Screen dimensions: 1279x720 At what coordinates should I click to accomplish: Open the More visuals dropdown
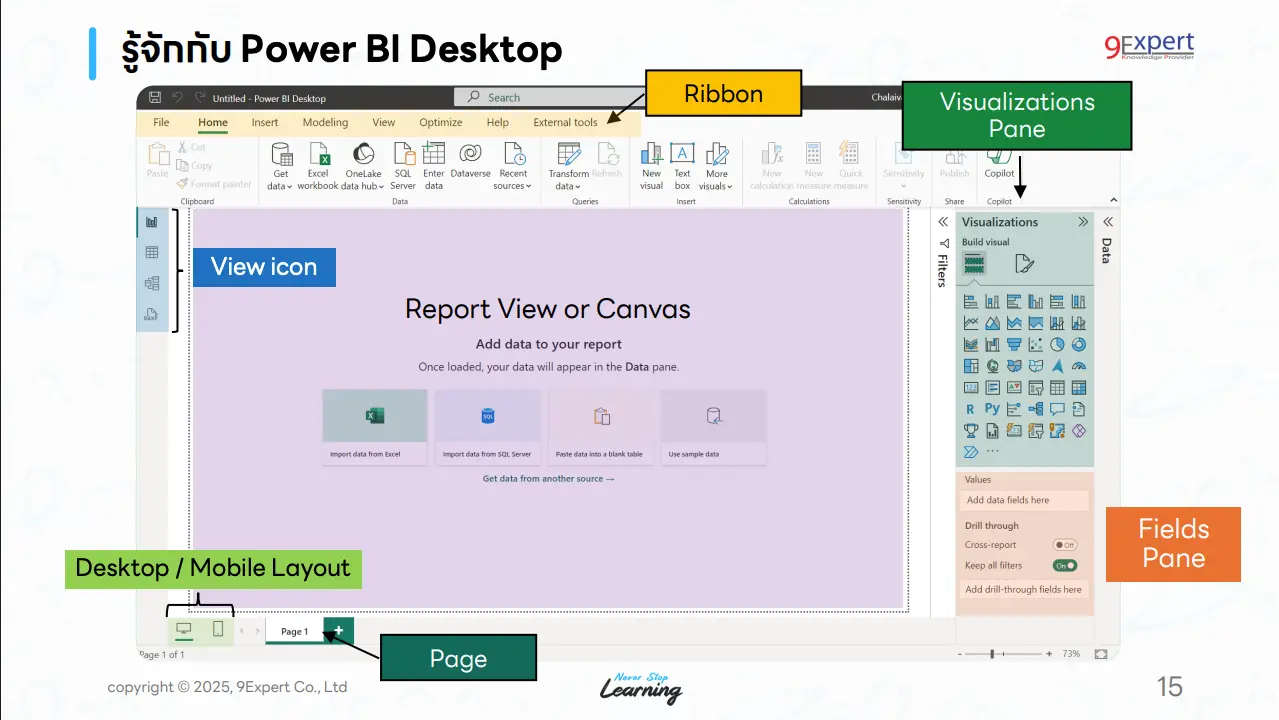point(716,166)
